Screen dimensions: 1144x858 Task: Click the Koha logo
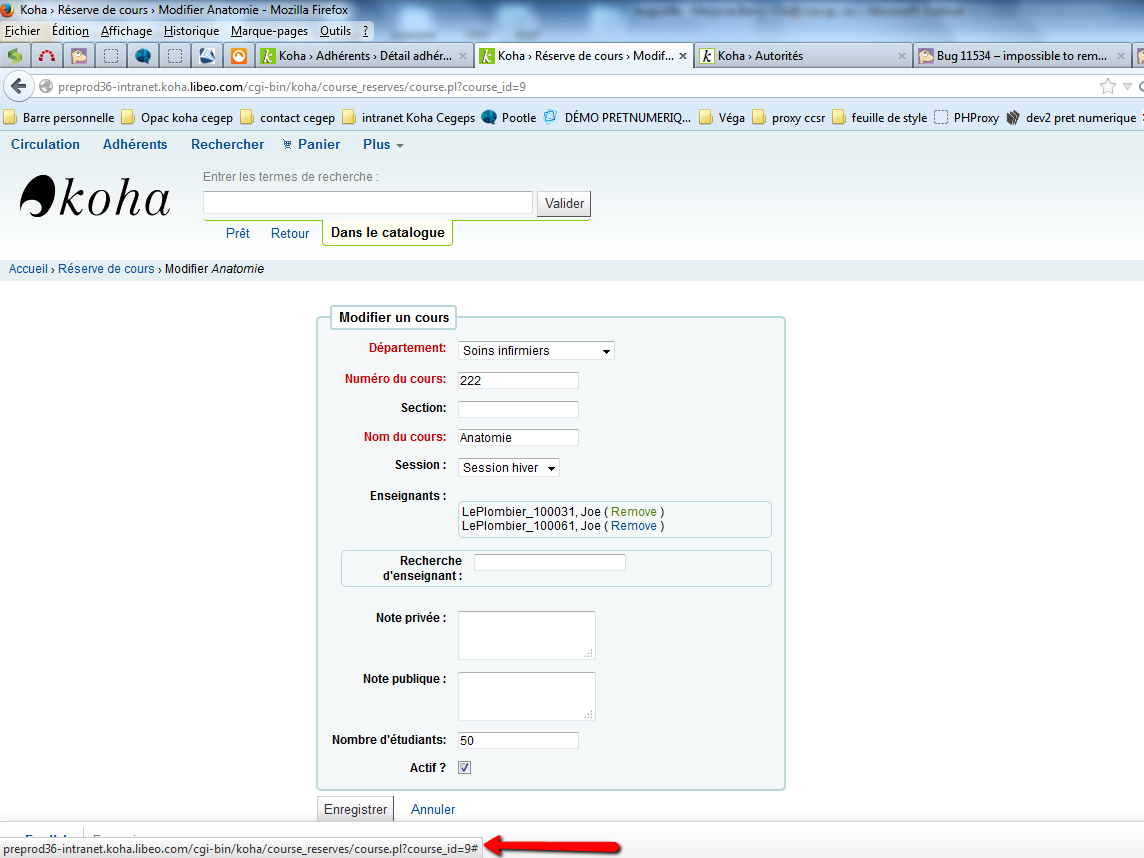point(95,197)
